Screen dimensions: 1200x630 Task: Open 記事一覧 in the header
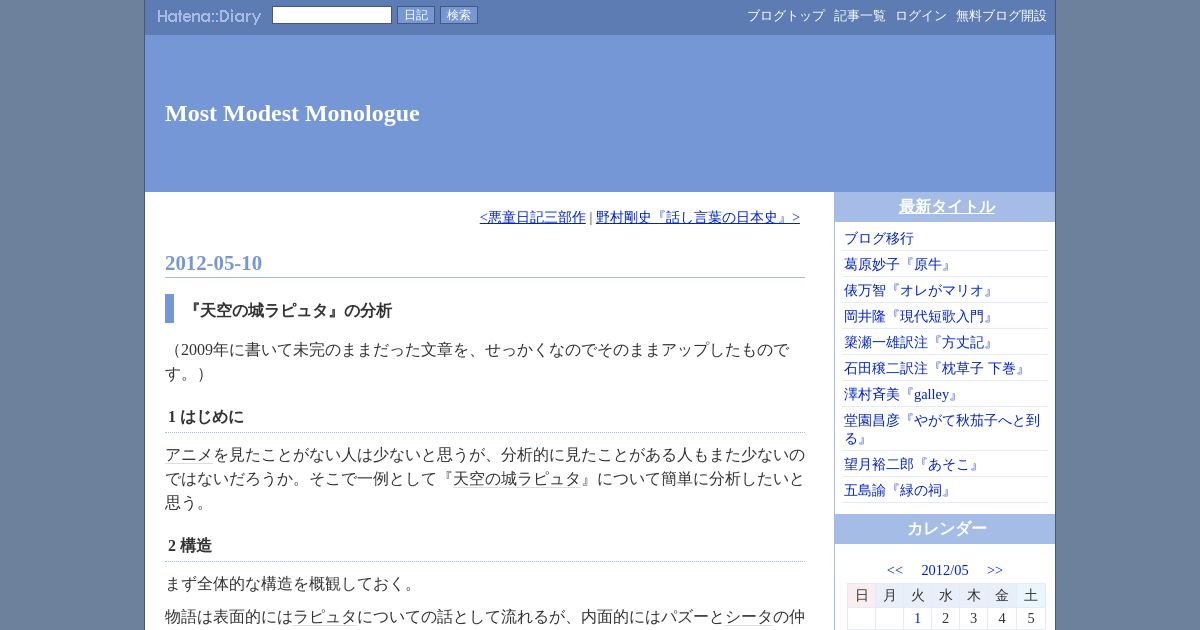point(860,16)
